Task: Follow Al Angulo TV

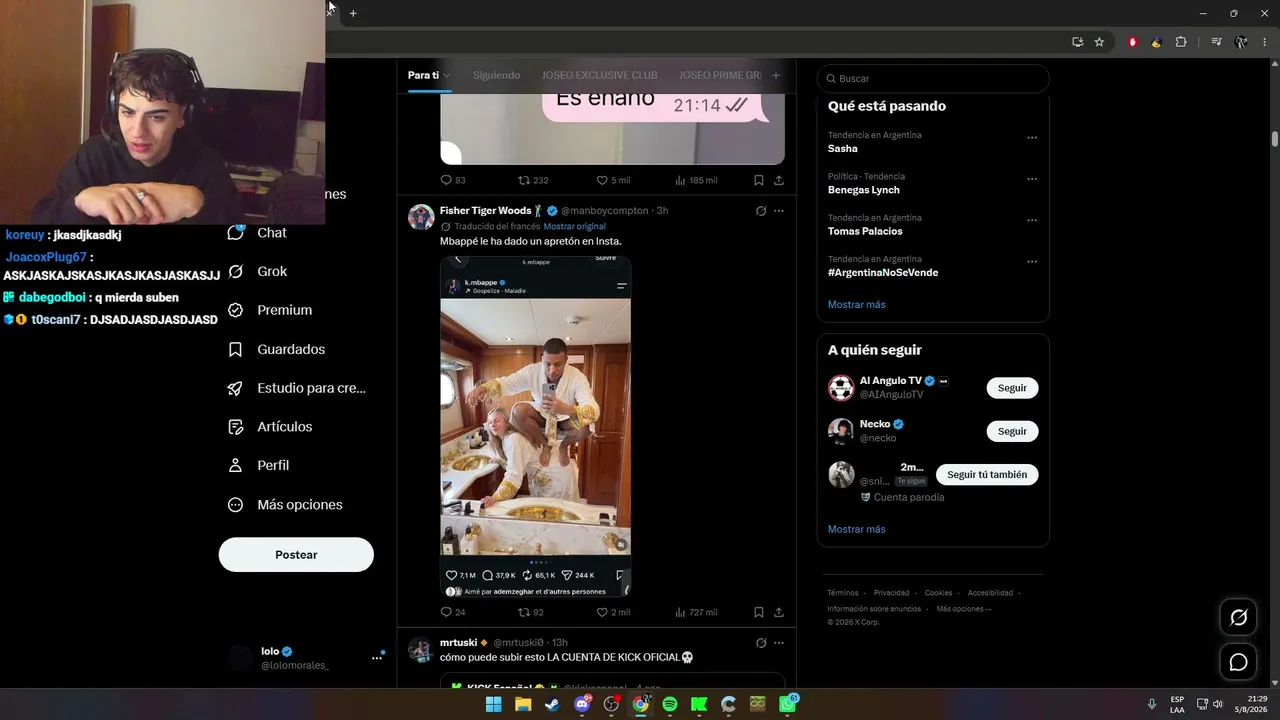Action: coord(1012,388)
